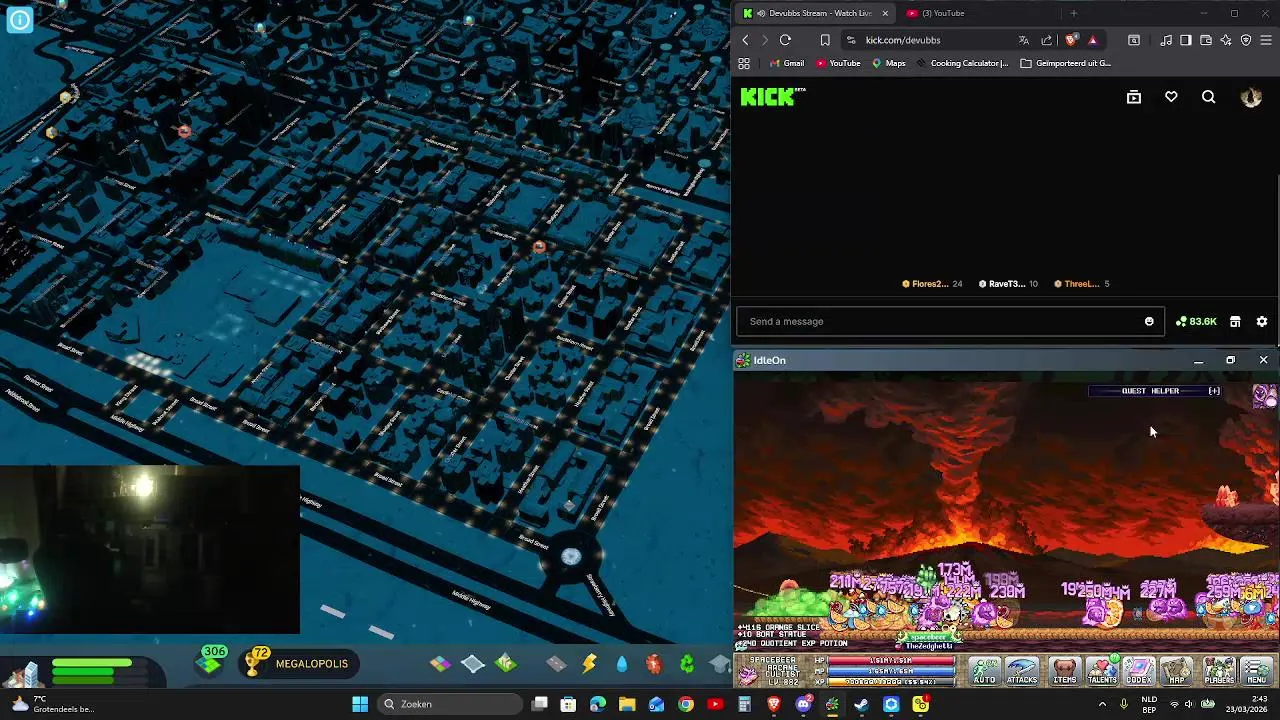Click the Zoeken taskbar search box
This screenshot has width=1280, height=720.
coord(450,704)
